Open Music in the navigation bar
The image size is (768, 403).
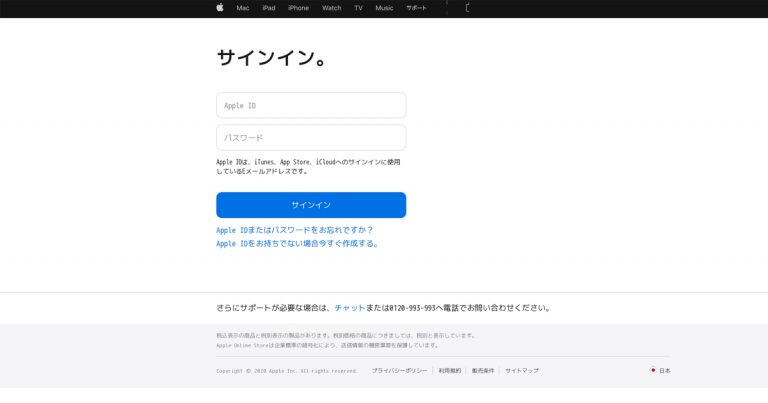[384, 8]
